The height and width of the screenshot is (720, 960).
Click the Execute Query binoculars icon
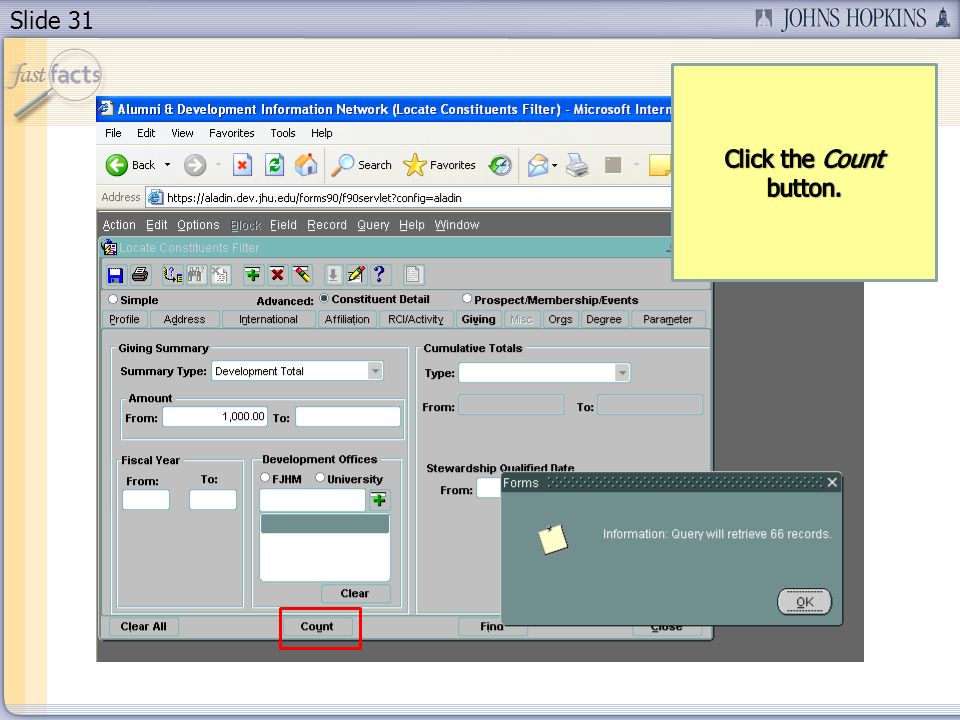point(196,275)
